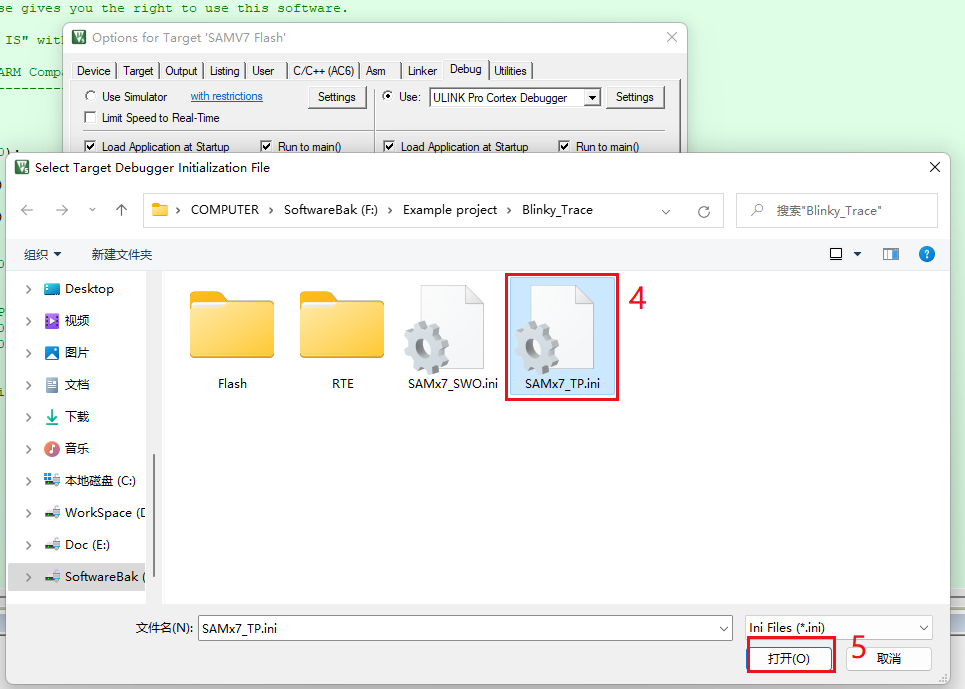This screenshot has width=965, height=689.
Task: Navigate back with the back arrow
Action: (27, 210)
